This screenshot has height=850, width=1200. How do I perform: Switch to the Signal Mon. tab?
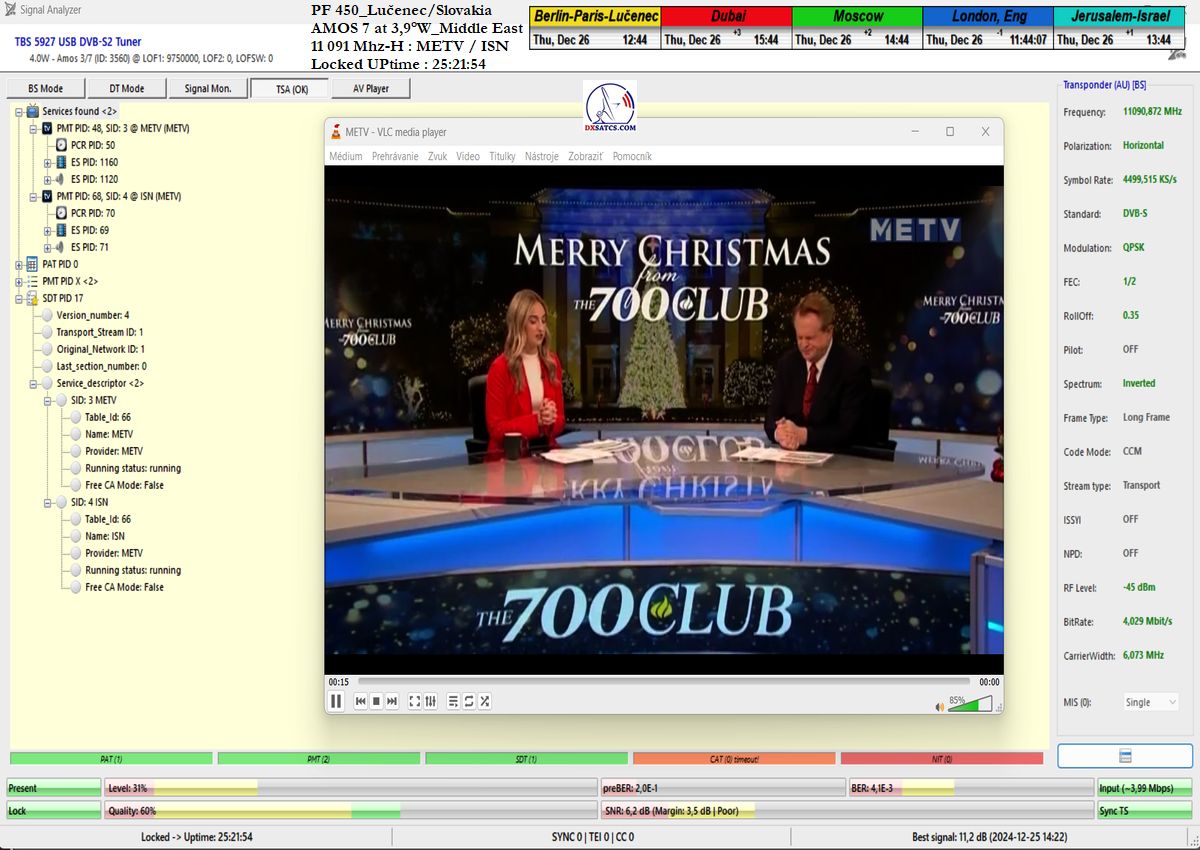(207, 89)
